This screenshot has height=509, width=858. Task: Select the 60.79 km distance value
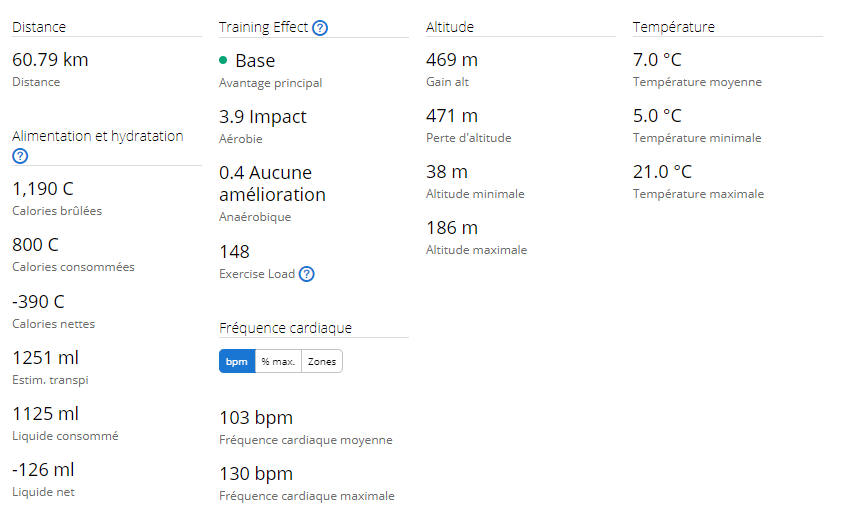[50, 60]
